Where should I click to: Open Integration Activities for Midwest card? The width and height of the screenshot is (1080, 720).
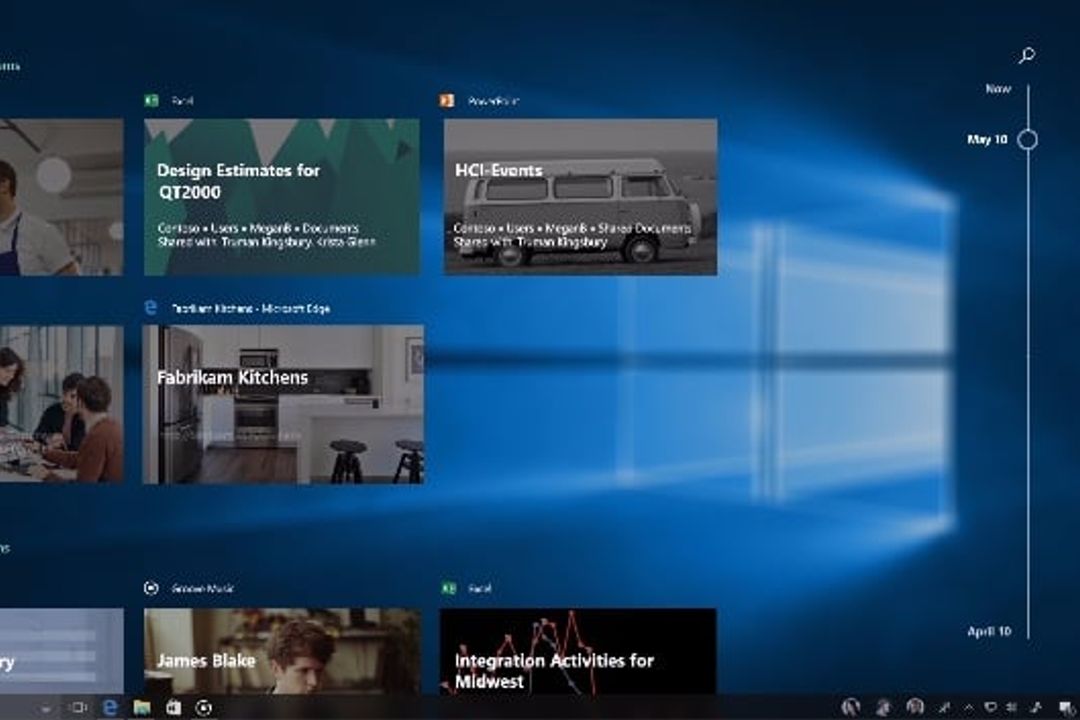tap(578, 651)
